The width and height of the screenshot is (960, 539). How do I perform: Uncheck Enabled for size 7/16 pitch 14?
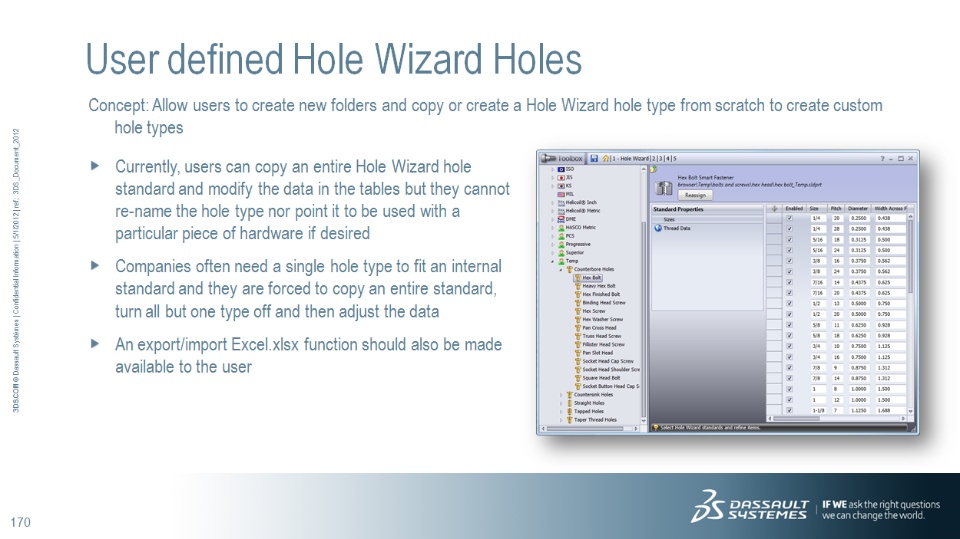point(790,282)
